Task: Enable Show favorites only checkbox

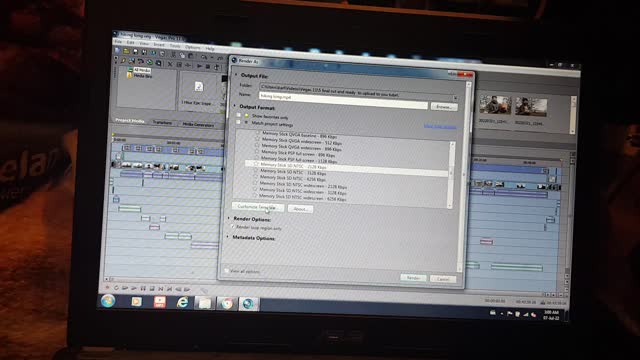Action: pyautogui.click(x=239, y=116)
